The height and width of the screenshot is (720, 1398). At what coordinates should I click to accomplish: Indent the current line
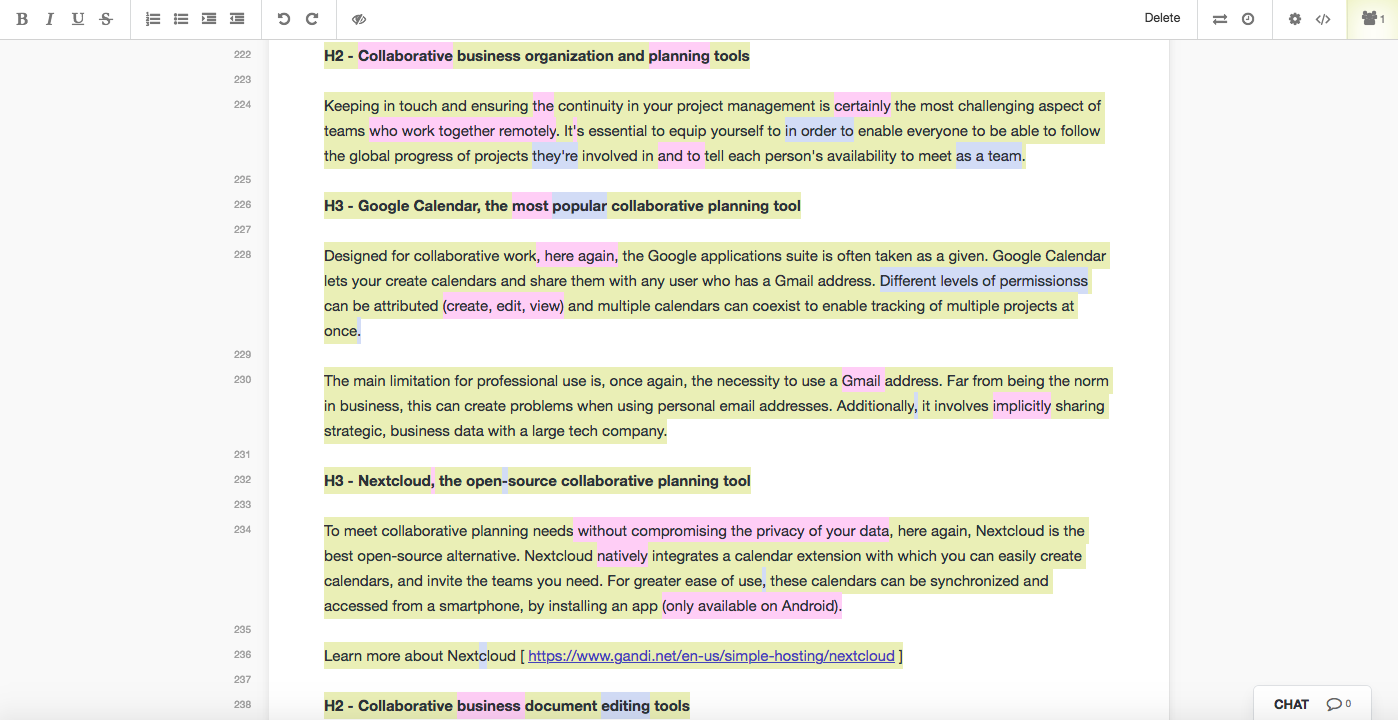[209, 19]
